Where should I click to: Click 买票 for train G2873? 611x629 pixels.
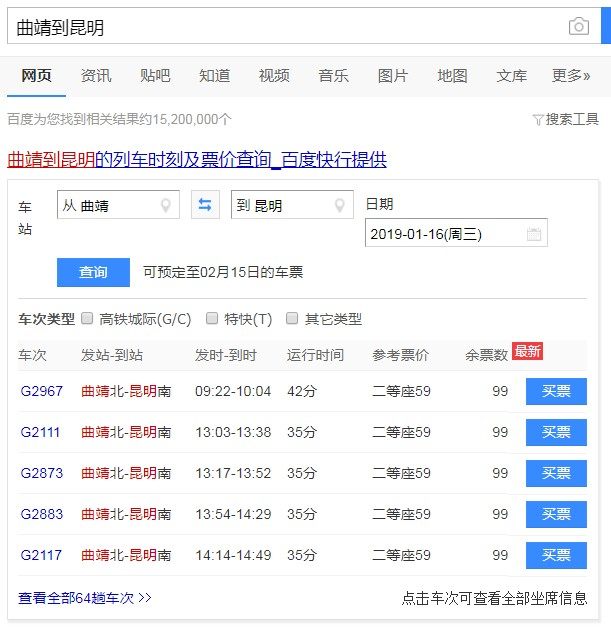[x=556, y=473]
